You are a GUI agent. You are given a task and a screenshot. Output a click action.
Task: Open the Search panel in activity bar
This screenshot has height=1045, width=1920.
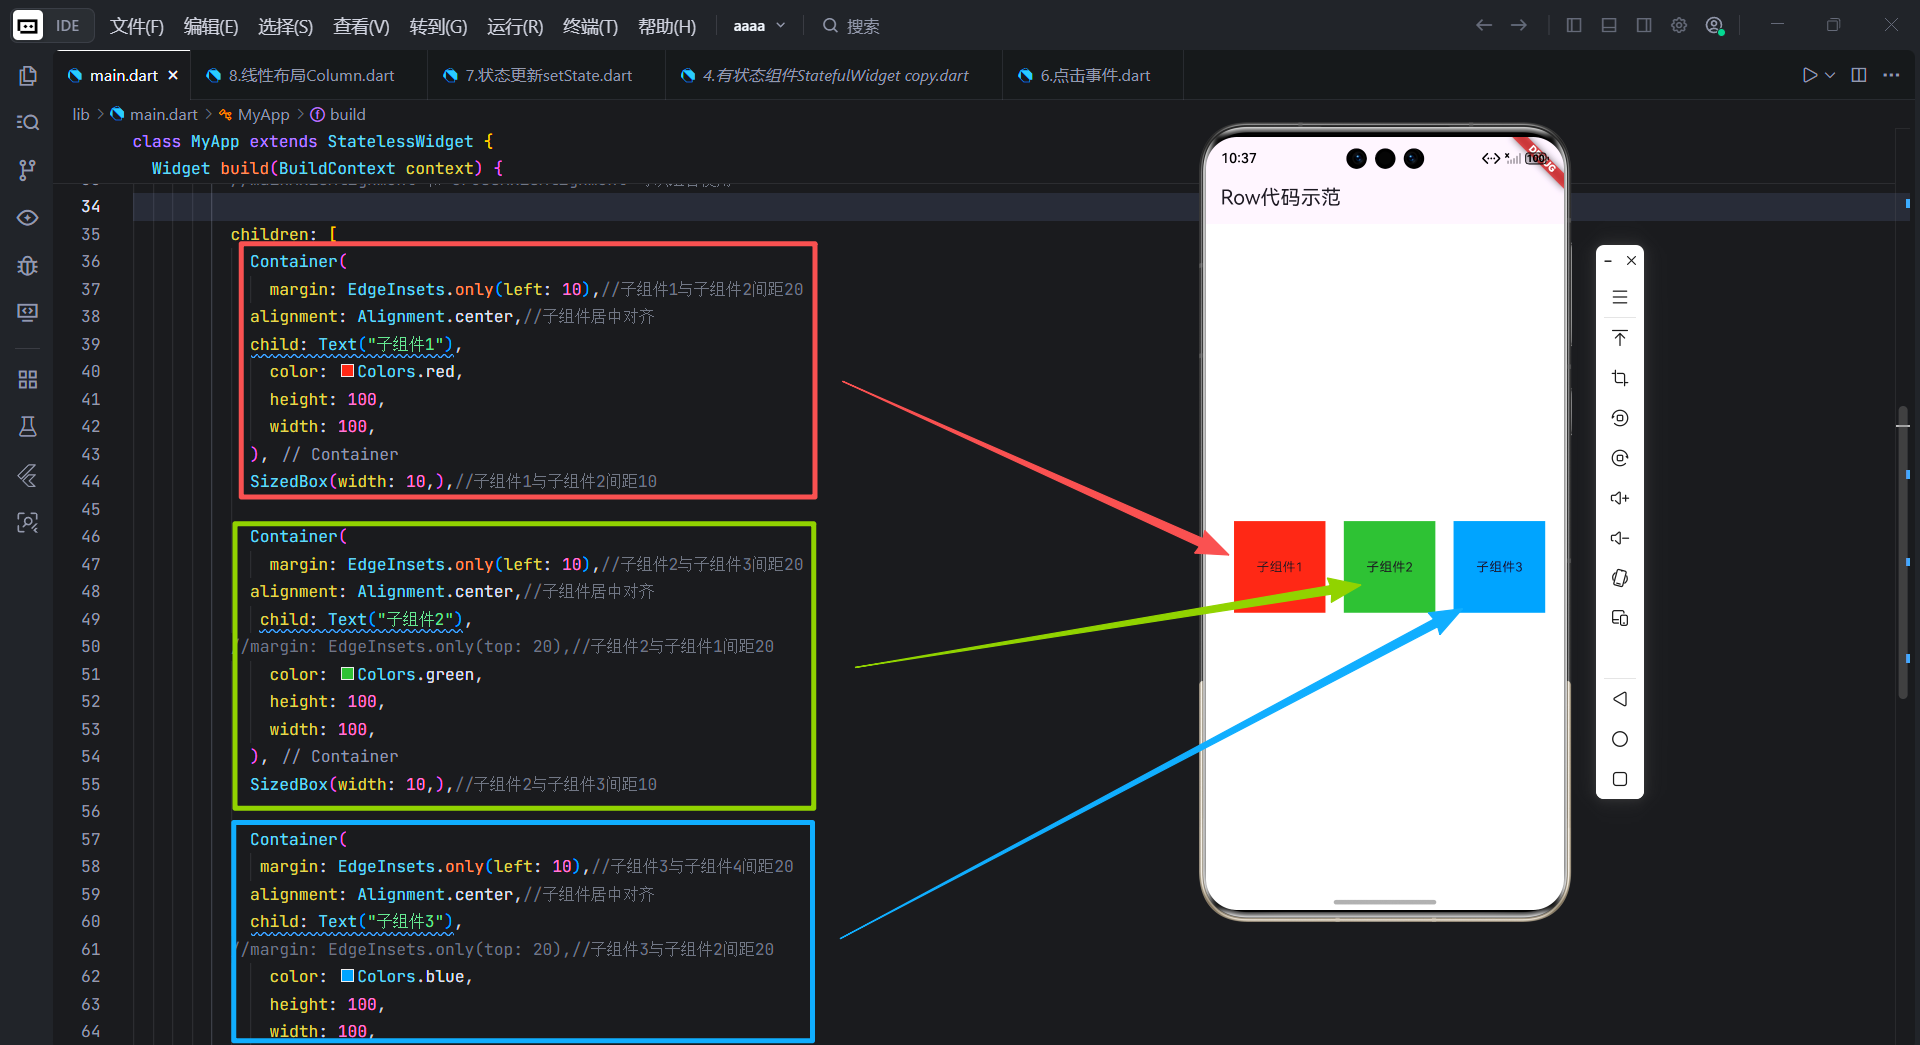click(28, 122)
